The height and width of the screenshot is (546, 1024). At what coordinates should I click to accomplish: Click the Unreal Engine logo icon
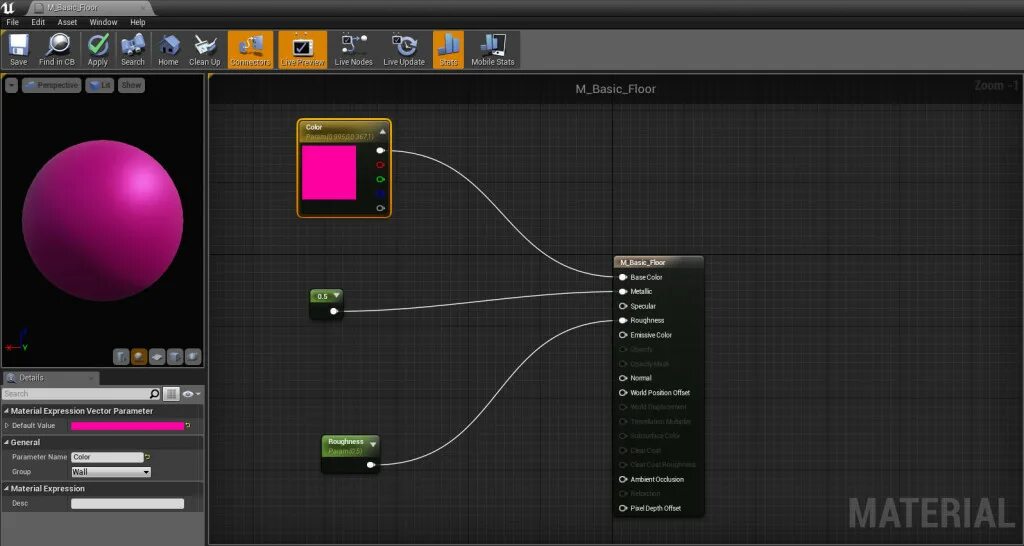tap(8, 8)
